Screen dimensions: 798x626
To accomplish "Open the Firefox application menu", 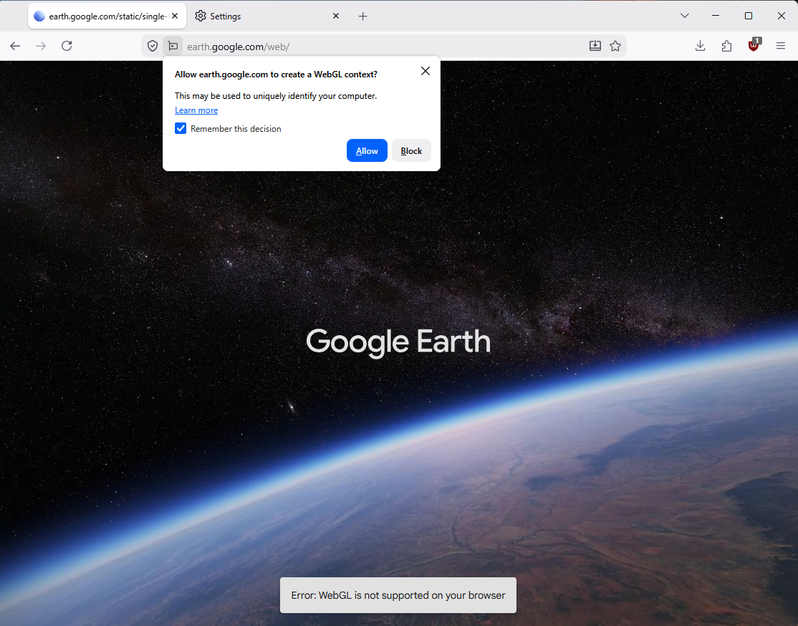I will point(781,46).
